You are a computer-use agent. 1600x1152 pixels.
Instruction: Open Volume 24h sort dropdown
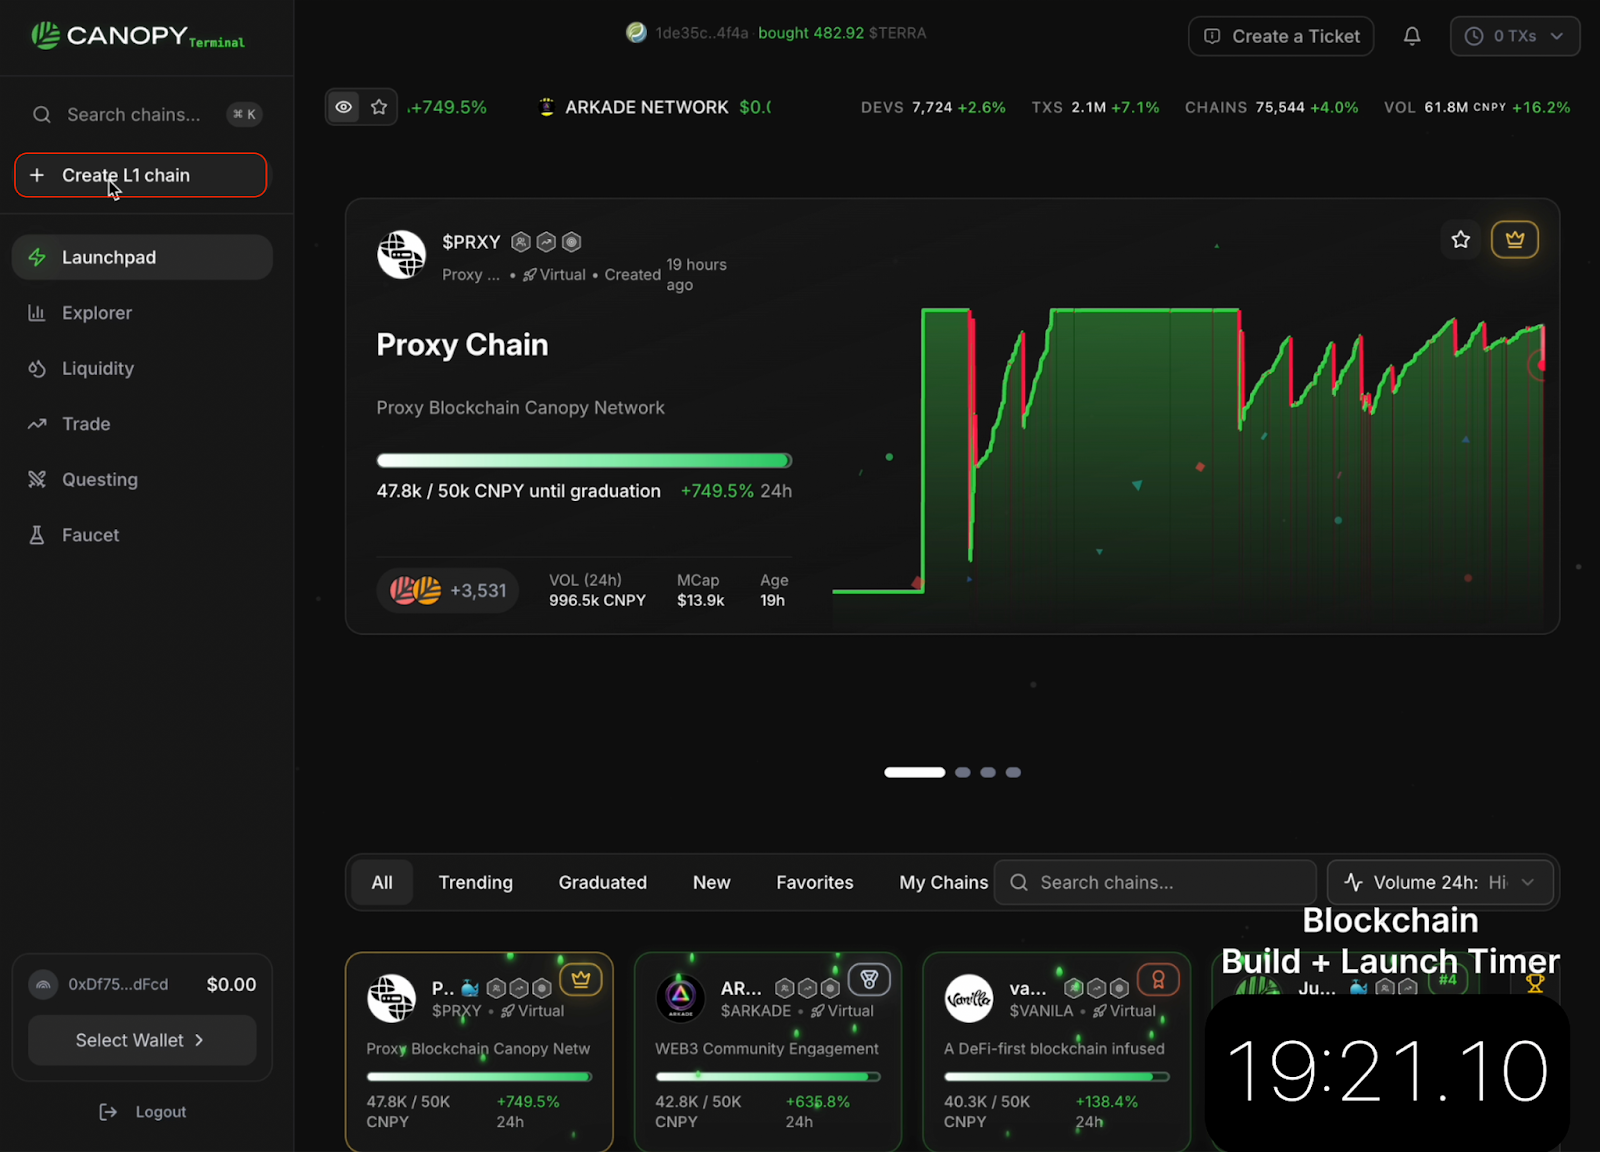[1441, 883]
